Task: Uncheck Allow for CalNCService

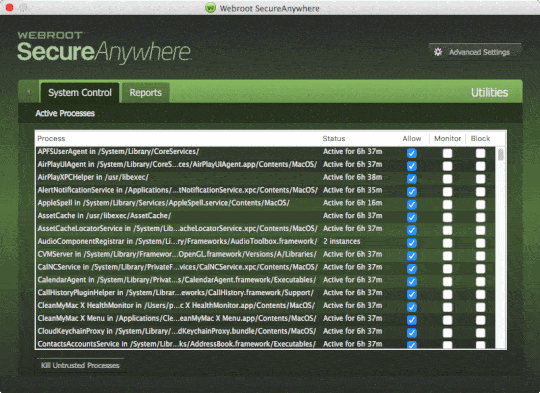Action: [412, 269]
